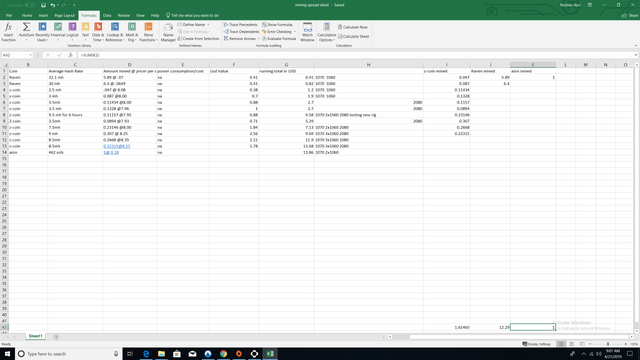
Task: Click the AutoSum sigma icon
Action: tap(26, 27)
